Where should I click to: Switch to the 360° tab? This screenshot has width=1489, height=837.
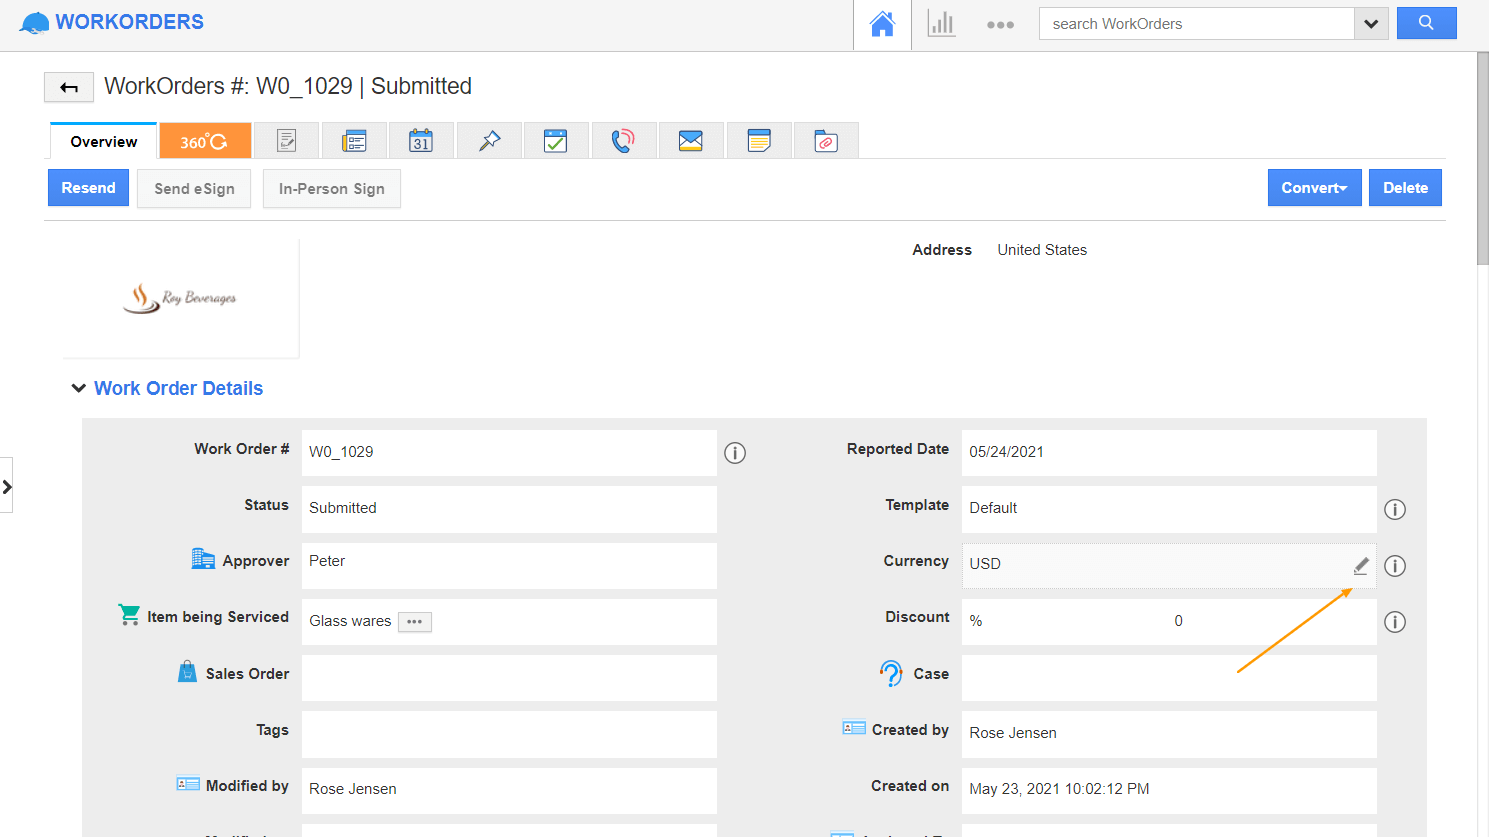pyautogui.click(x=204, y=142)
